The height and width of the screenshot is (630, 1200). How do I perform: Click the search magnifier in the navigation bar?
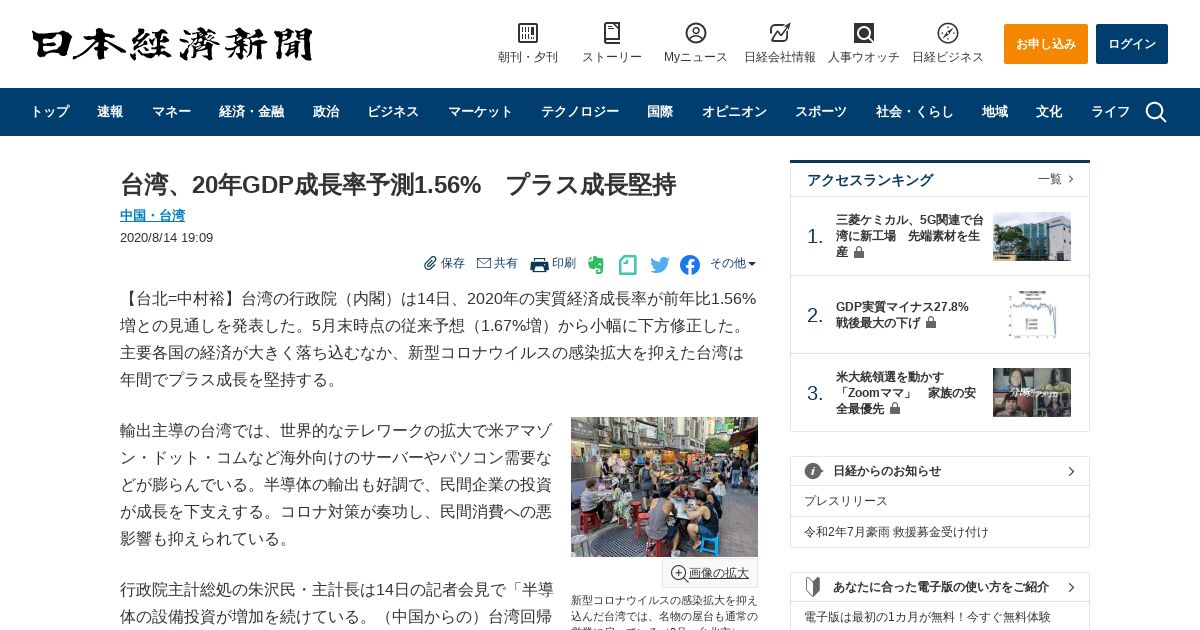pyautogui.click(x=1156, y=112)
